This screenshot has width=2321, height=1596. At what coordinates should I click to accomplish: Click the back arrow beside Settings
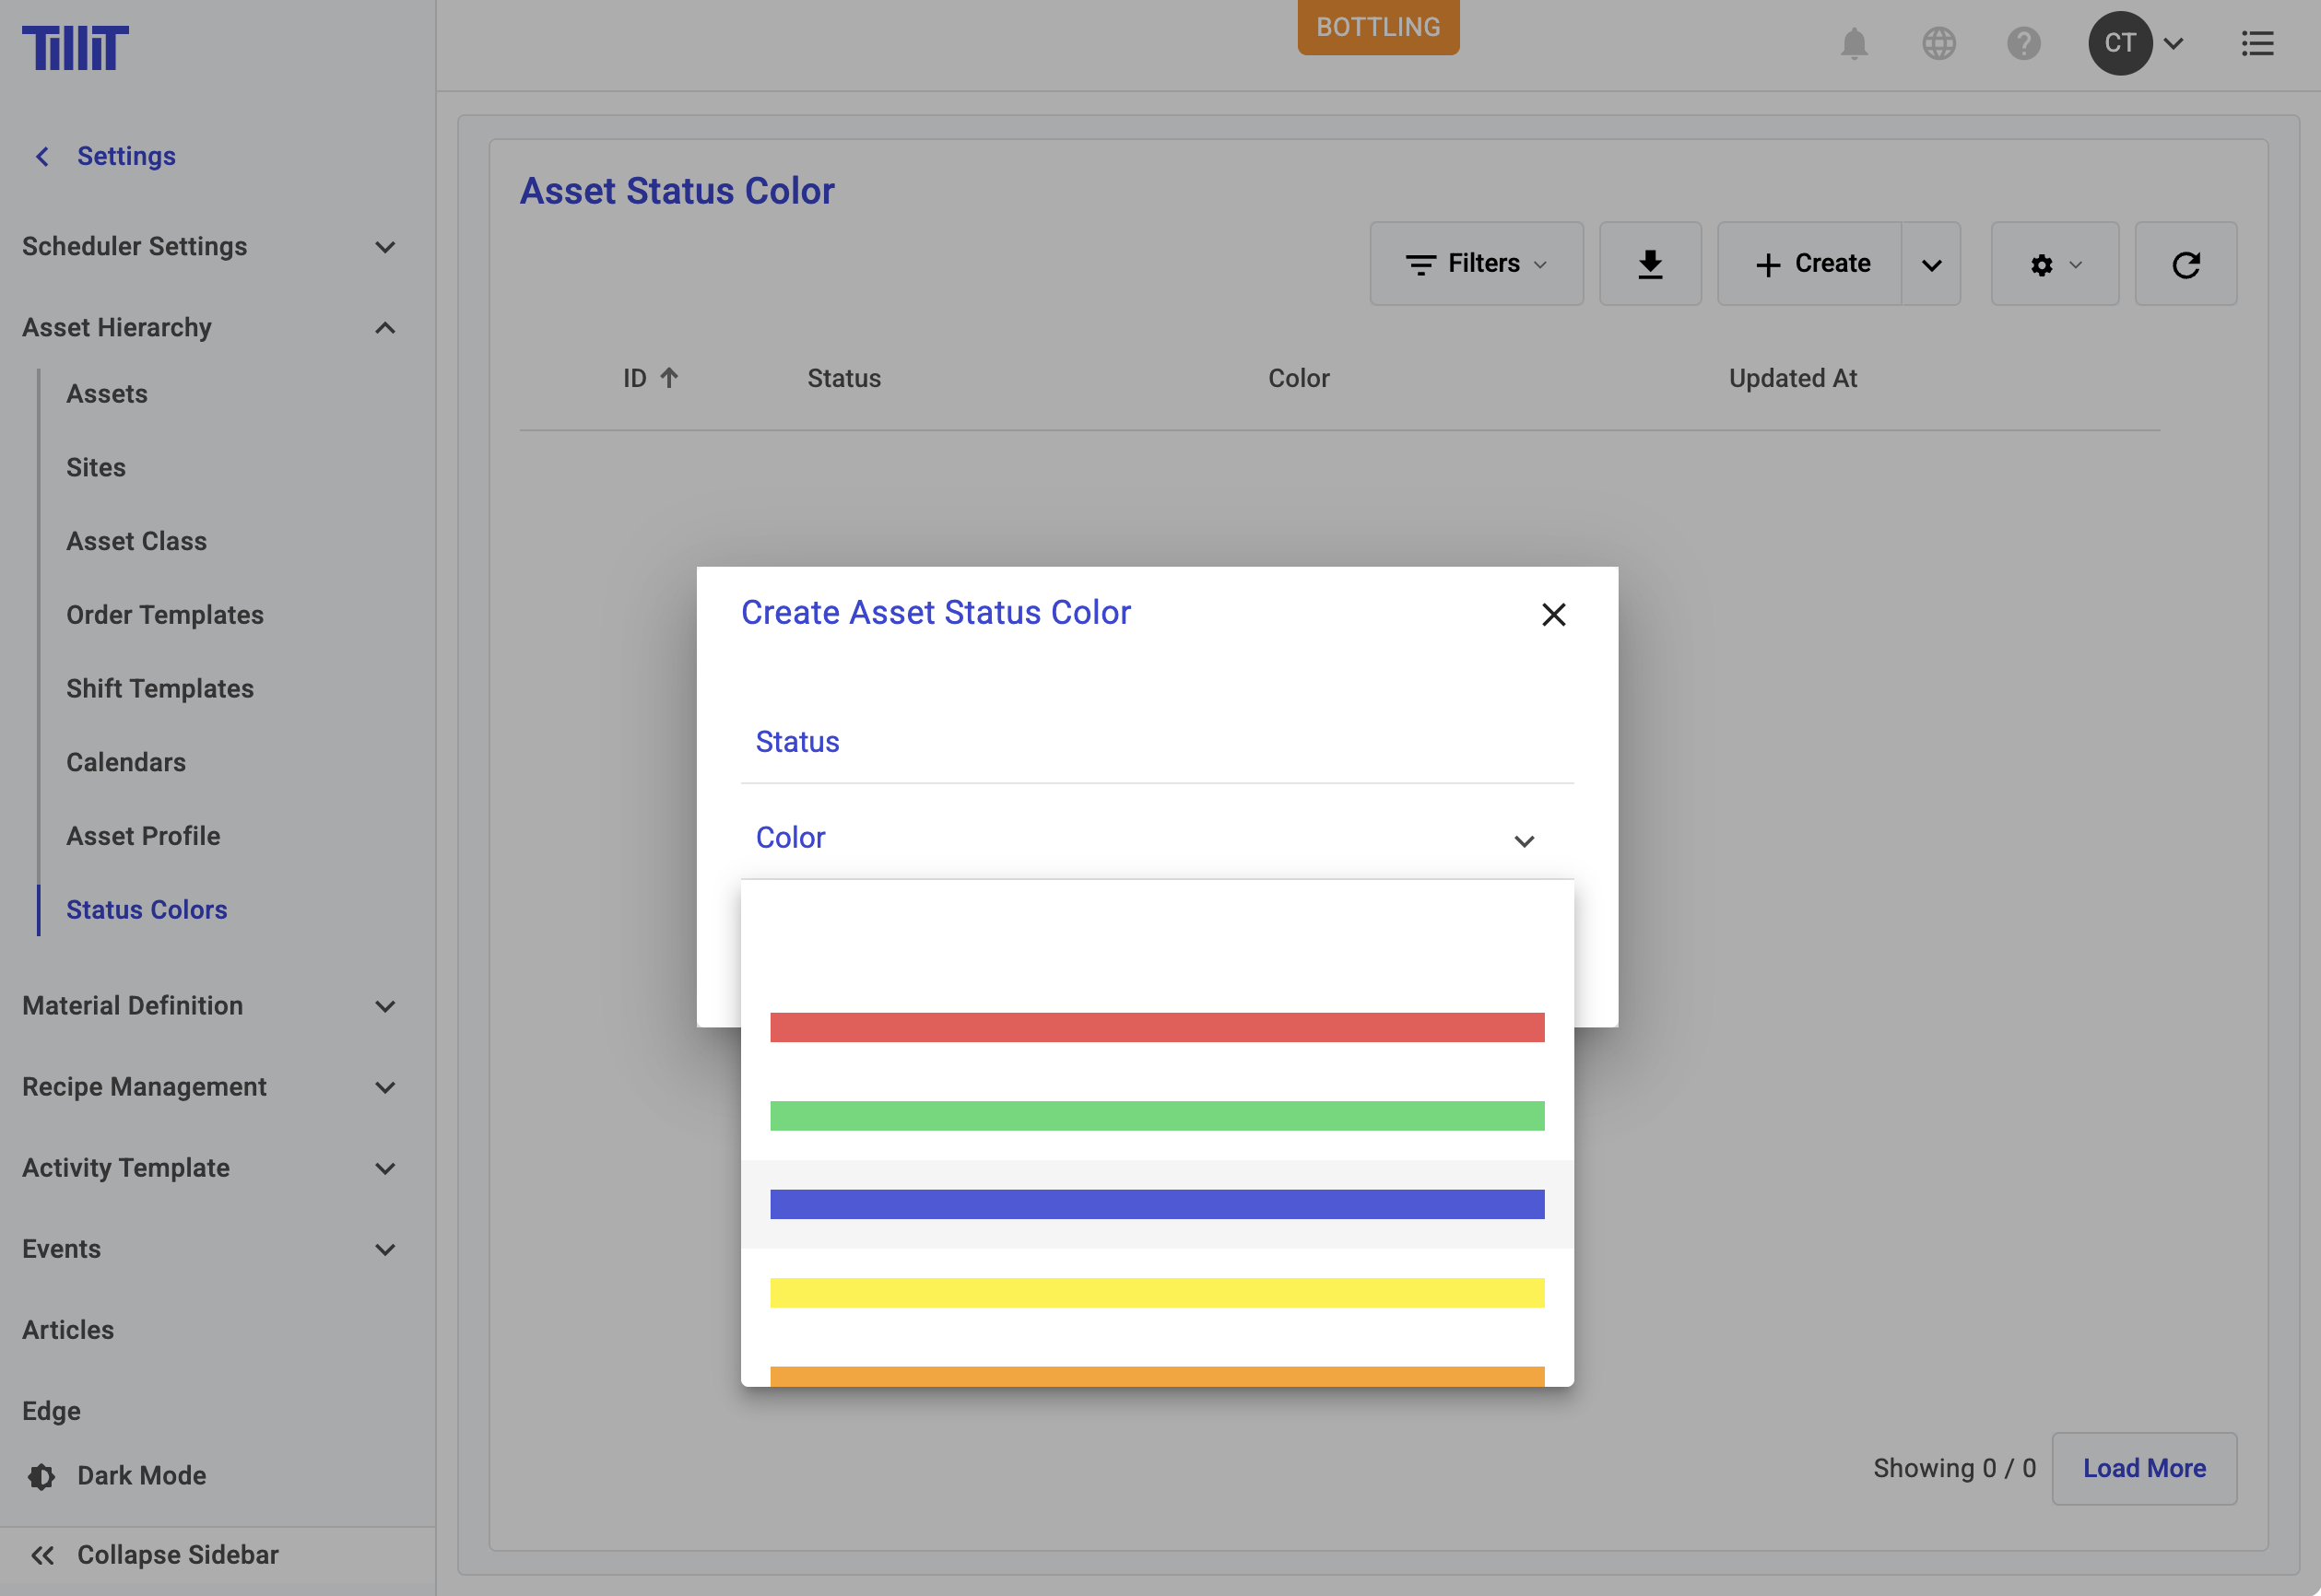pyautogui.click(x=42, y=156)
